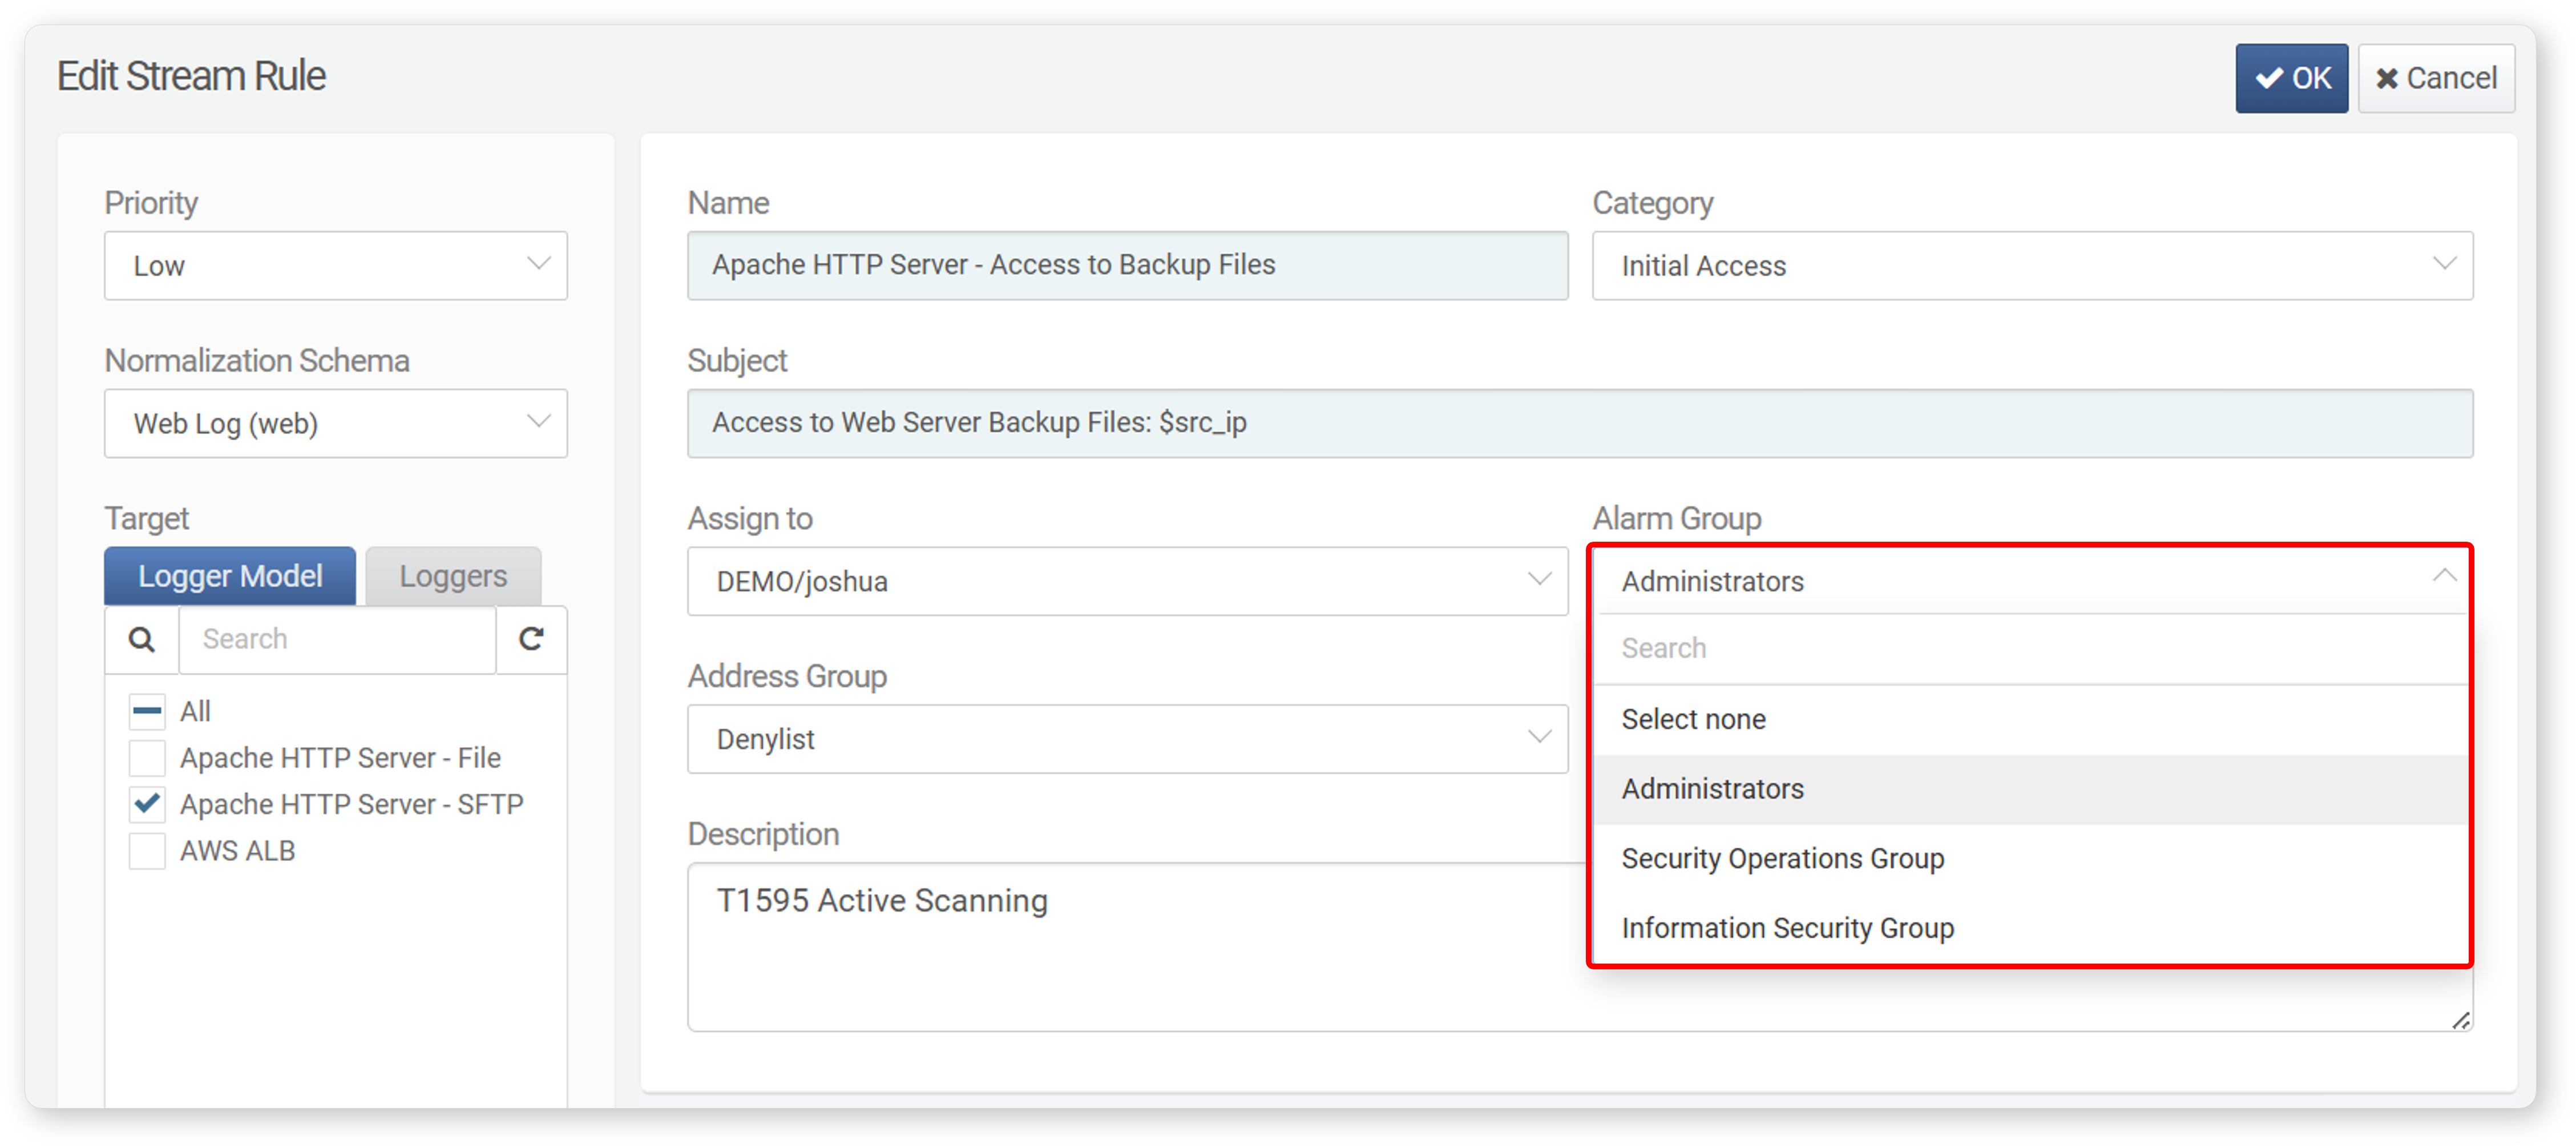This screenshot has height=1148, width=2576.
Task: Switch to the Logger Model tab
Action: [x=230, y=576]
